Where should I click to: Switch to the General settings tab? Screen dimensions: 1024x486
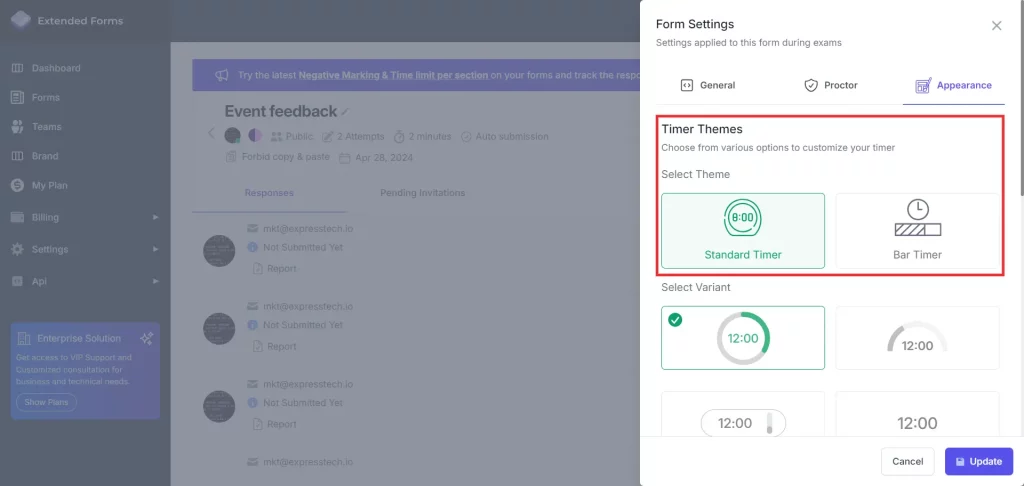tap(708, 85)
